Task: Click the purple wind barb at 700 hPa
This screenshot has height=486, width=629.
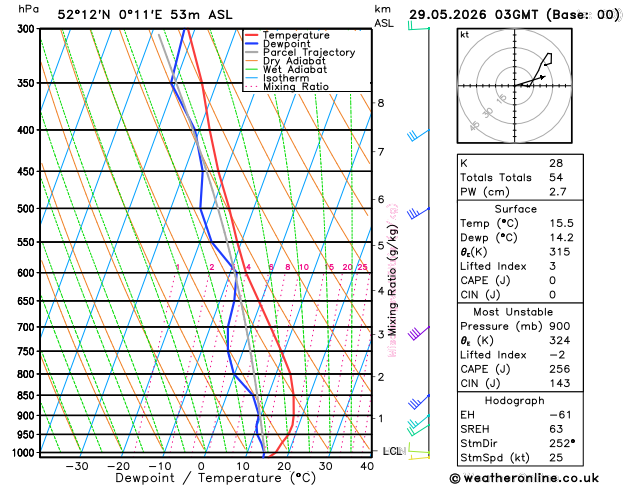Action: pos(419,333)
